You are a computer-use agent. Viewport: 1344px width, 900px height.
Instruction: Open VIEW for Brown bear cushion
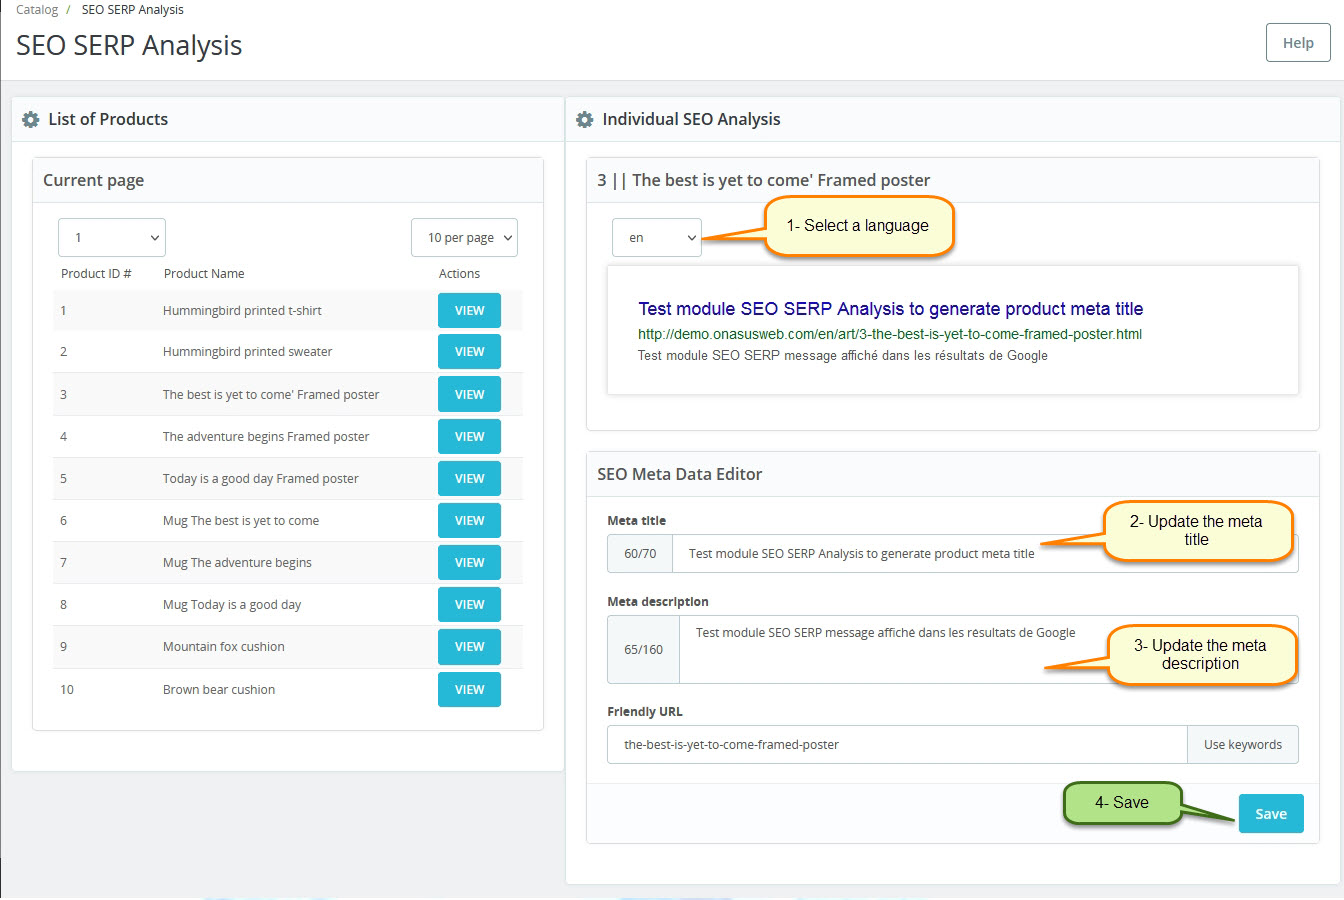tap(469, 690)
